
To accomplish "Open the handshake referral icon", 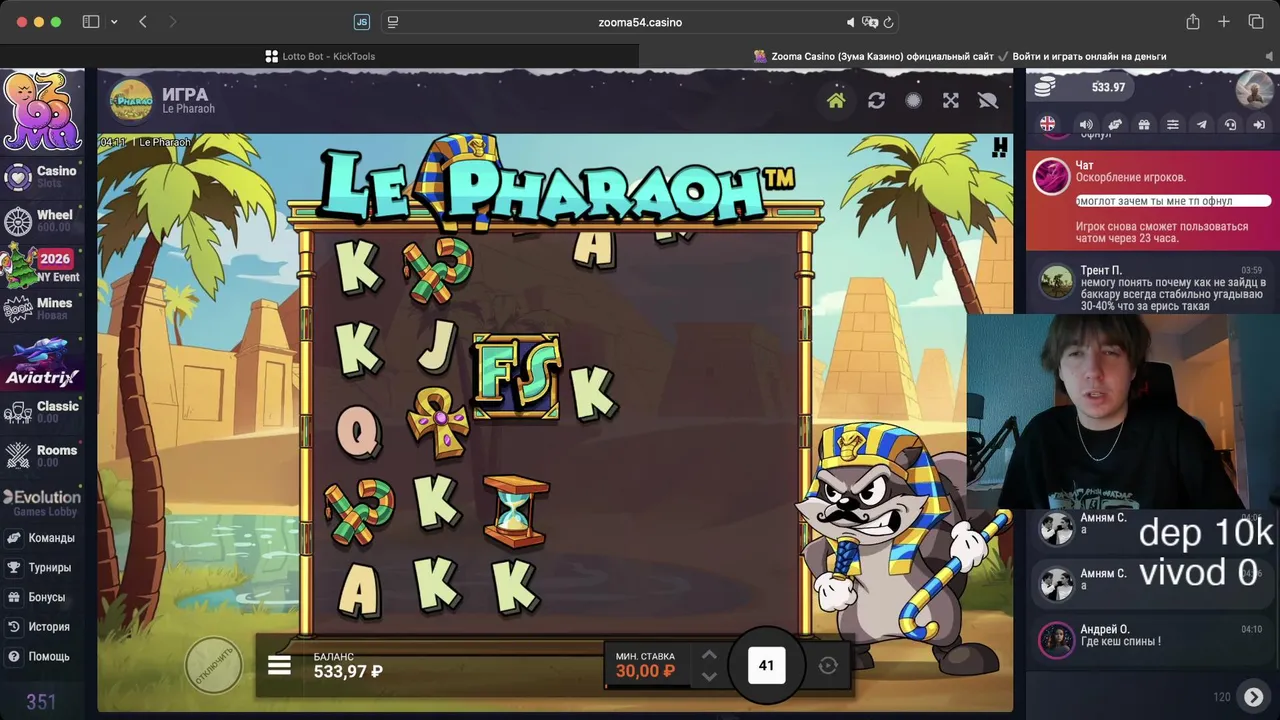I will pos(1115,124).
